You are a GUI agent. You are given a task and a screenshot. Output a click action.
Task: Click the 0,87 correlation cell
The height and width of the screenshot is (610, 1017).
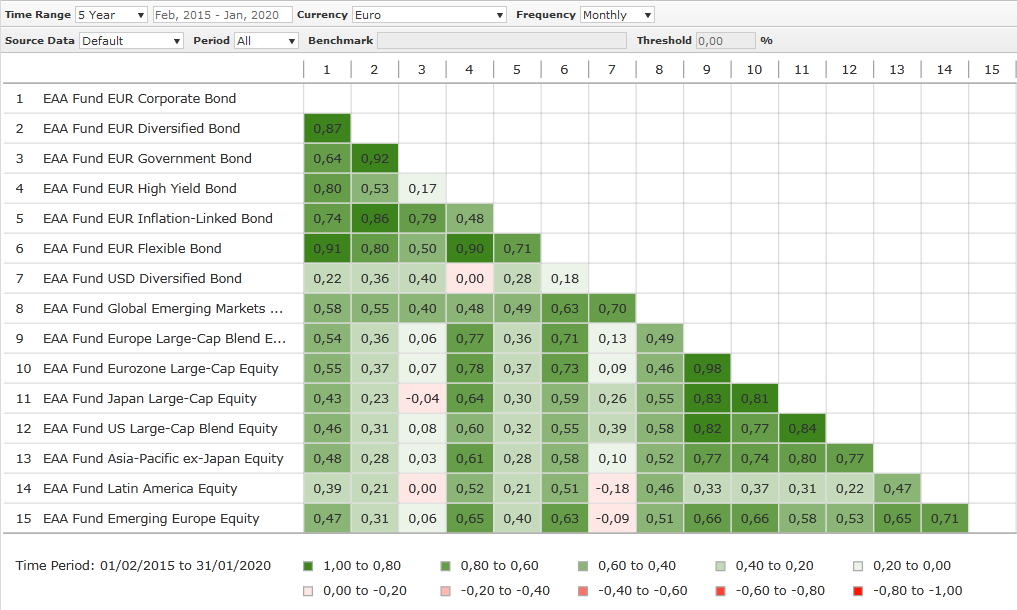327,129
